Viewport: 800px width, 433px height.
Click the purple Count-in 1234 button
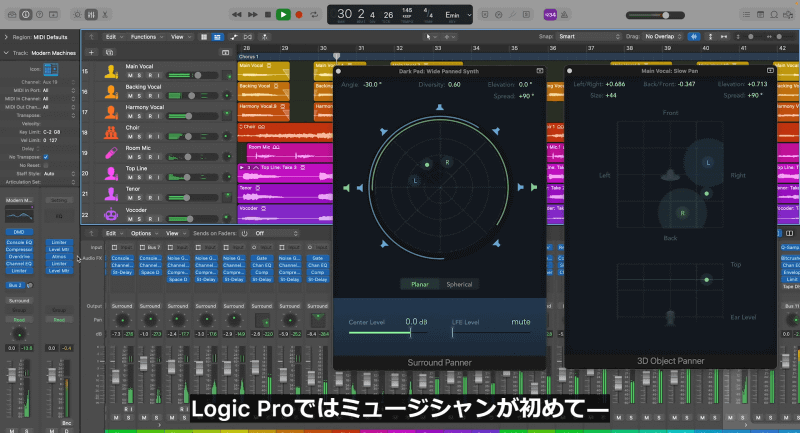[x=550, y=15]
